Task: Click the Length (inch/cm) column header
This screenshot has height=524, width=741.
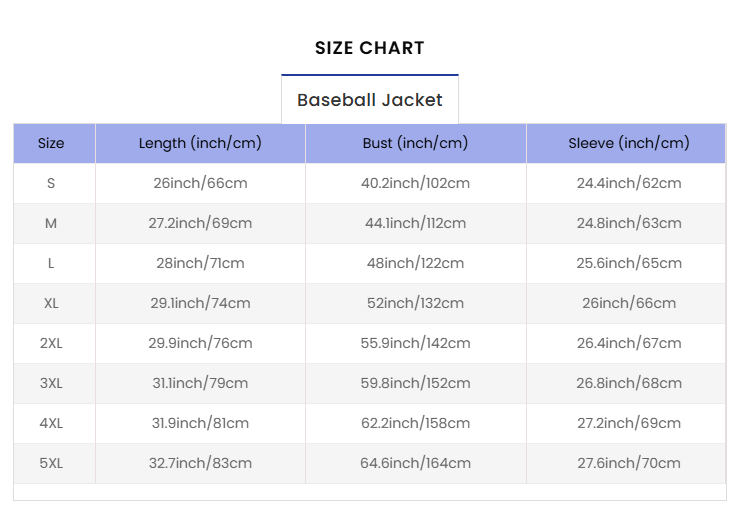Action: pos(200,143)
